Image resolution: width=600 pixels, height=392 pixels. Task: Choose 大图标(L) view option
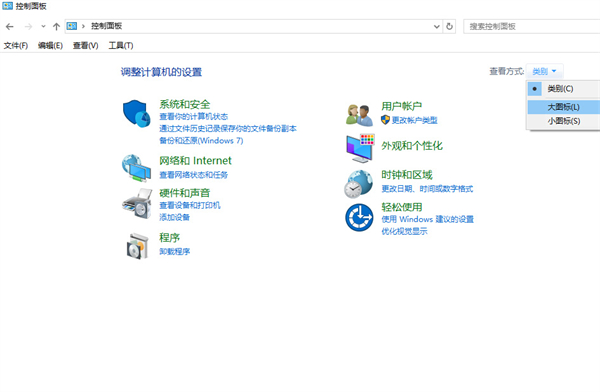563,107
